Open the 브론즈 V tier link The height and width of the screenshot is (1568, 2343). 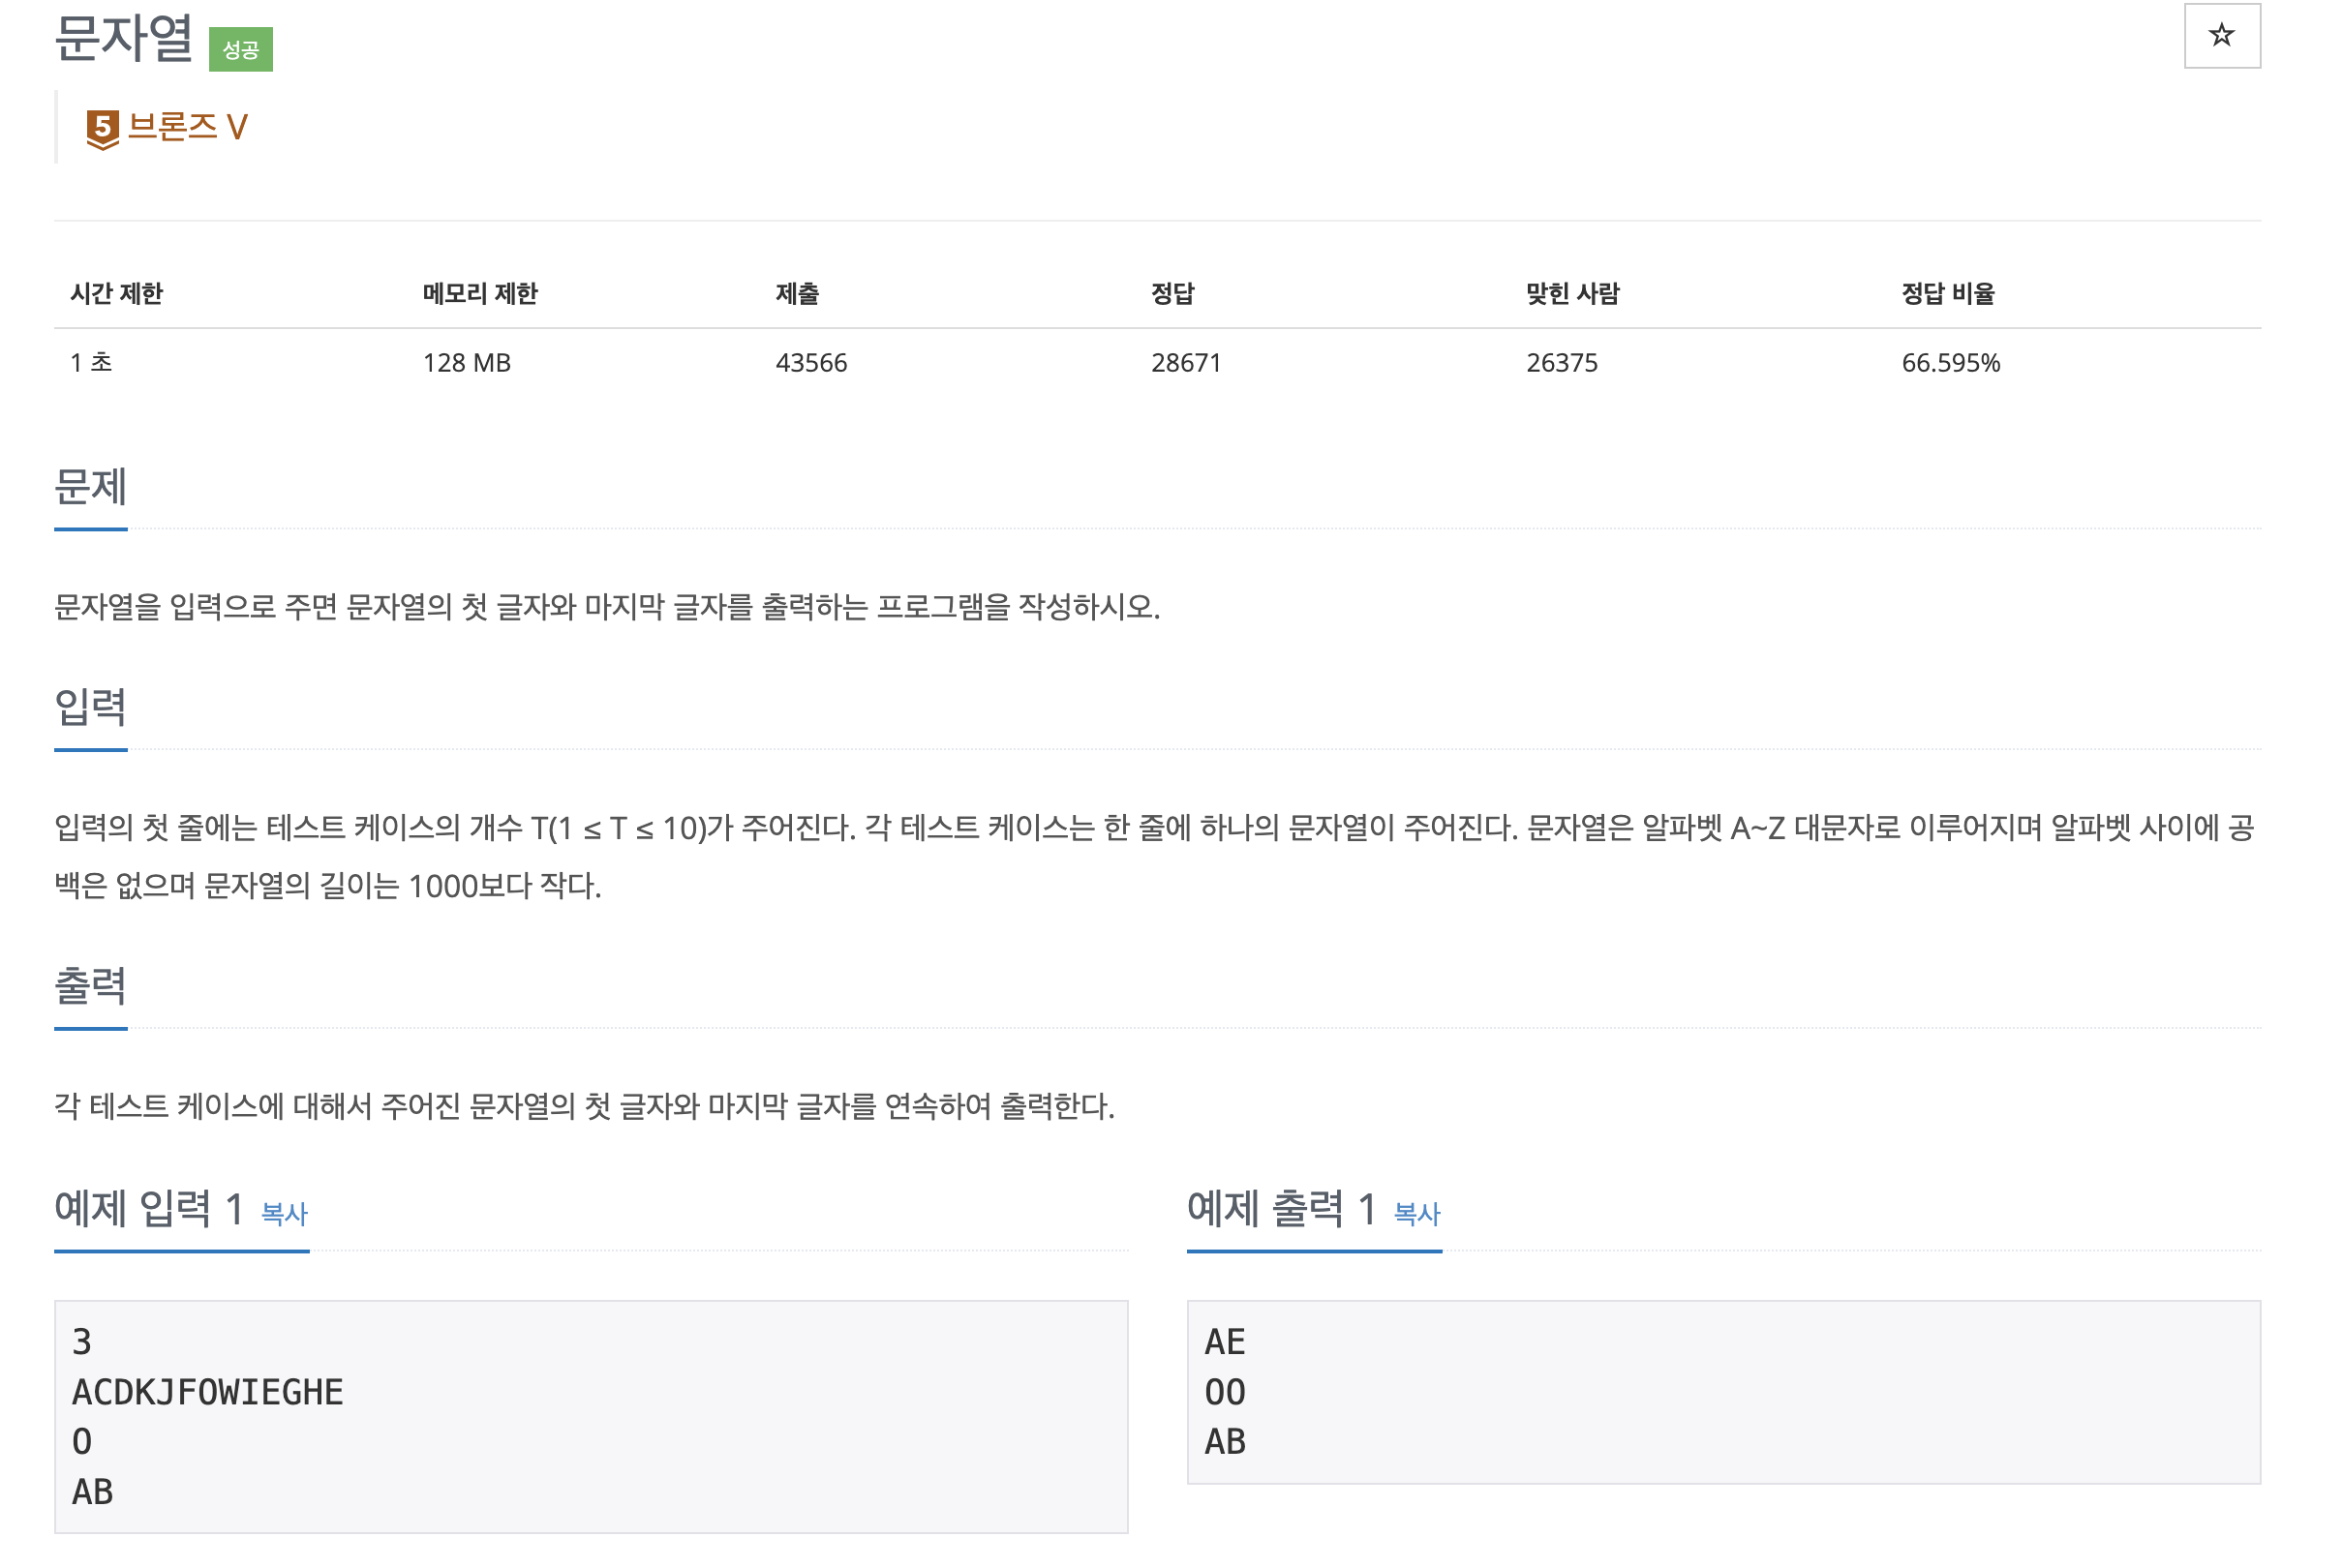coord(187,127)
